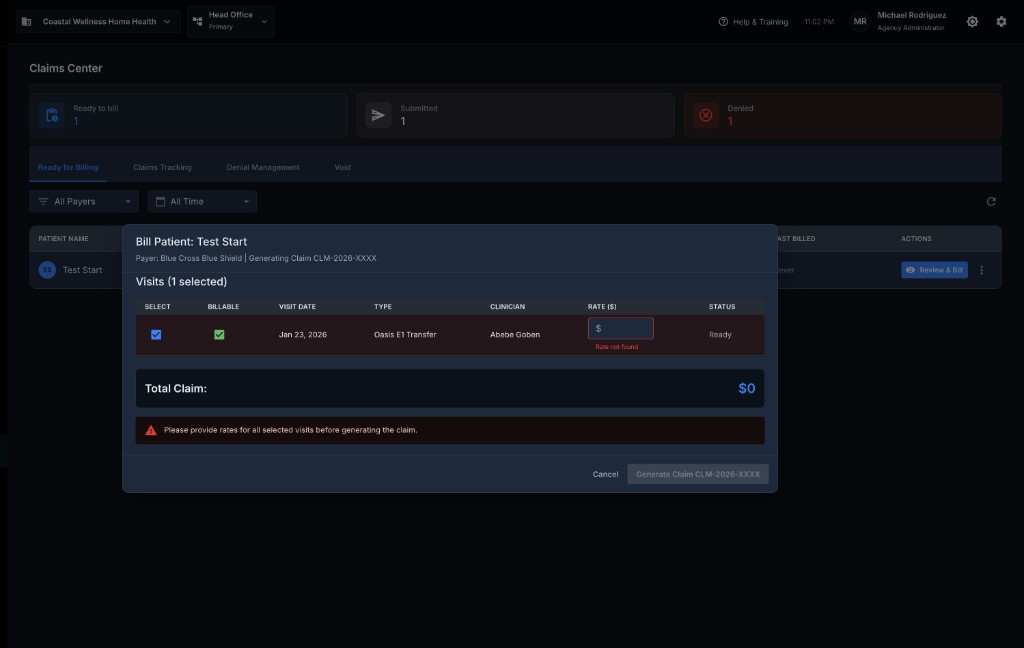Image resolution: width=1024 pixels, height=648 pixels.
Task: Click the agency building icon beside Coastal Wellness
Action: [x=26, y=22]
